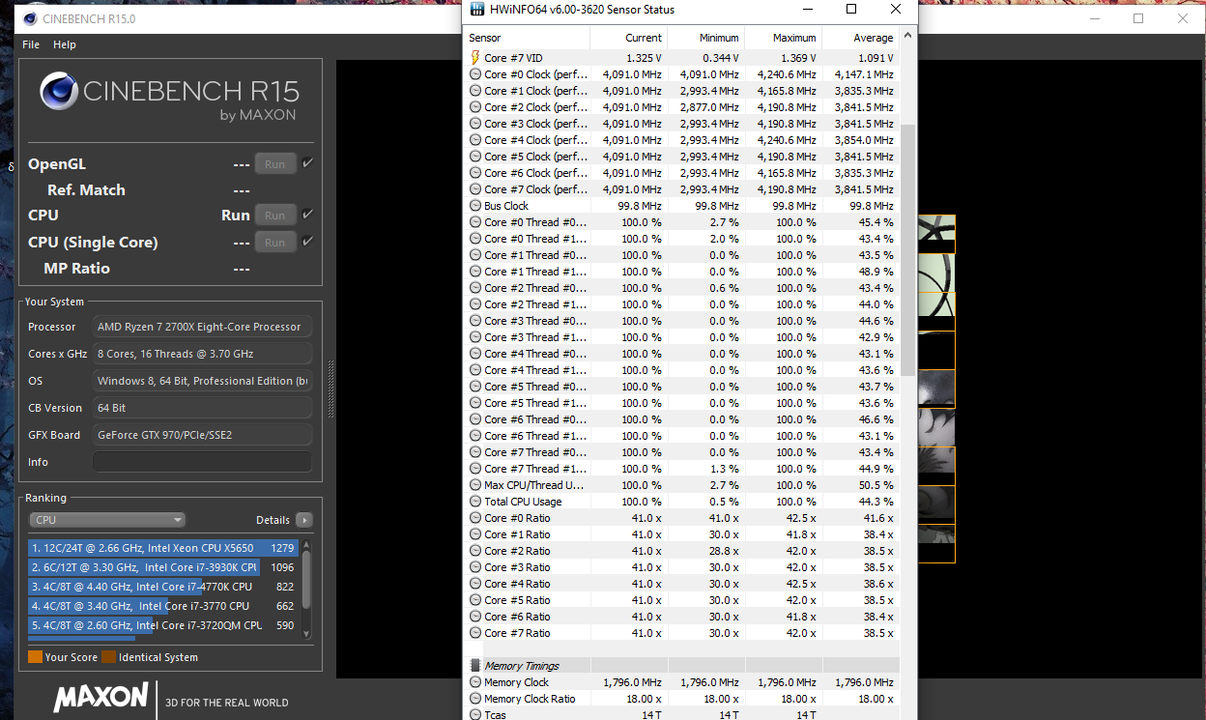Run the CPU (Single Core) test

[275, 242]
